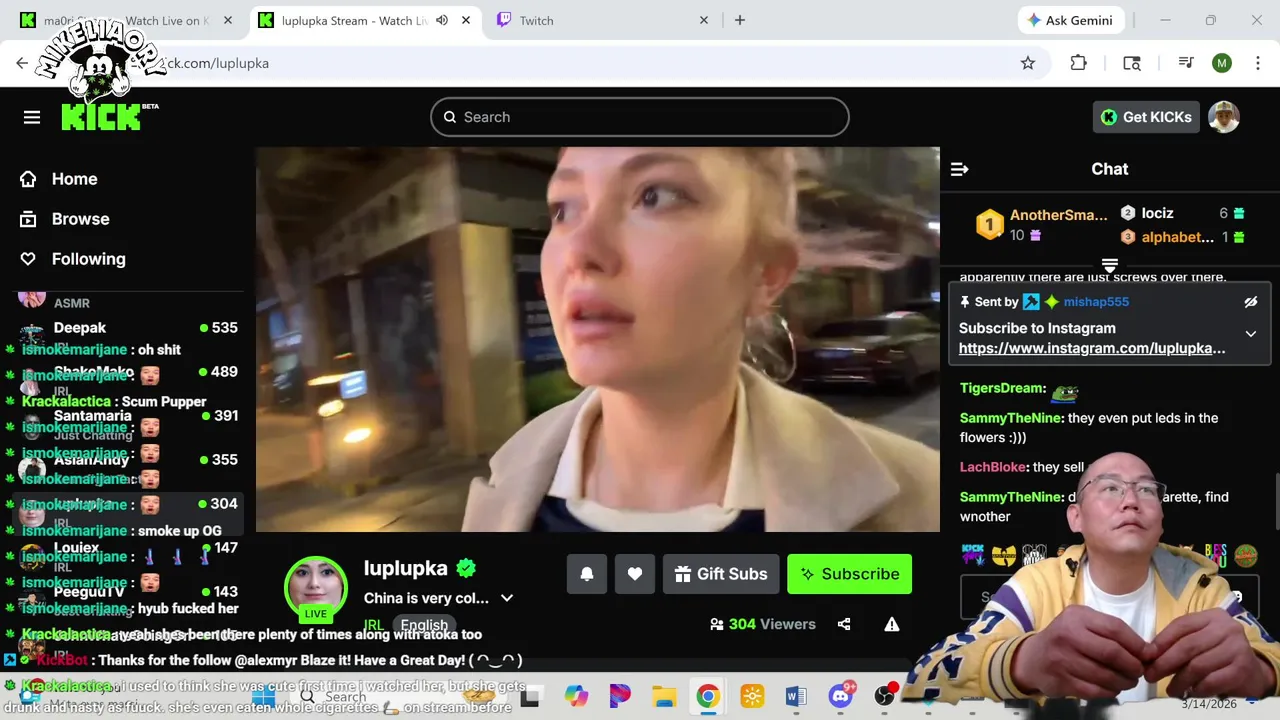Switch to the luplupka Stream tab

click(366, 20)
